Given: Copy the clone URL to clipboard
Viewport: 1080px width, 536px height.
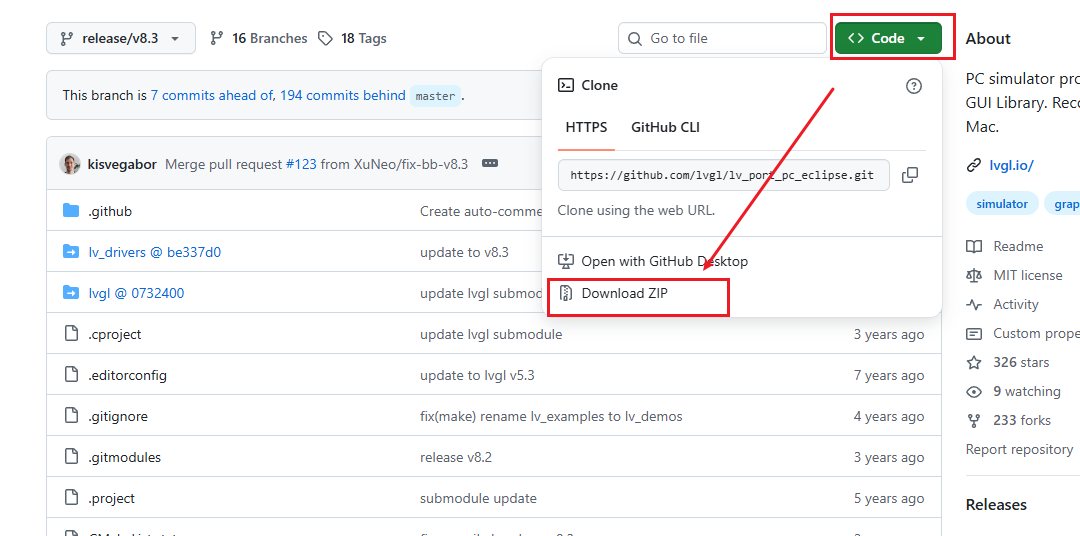Looking at the screenshot, I should click(910, 175).
